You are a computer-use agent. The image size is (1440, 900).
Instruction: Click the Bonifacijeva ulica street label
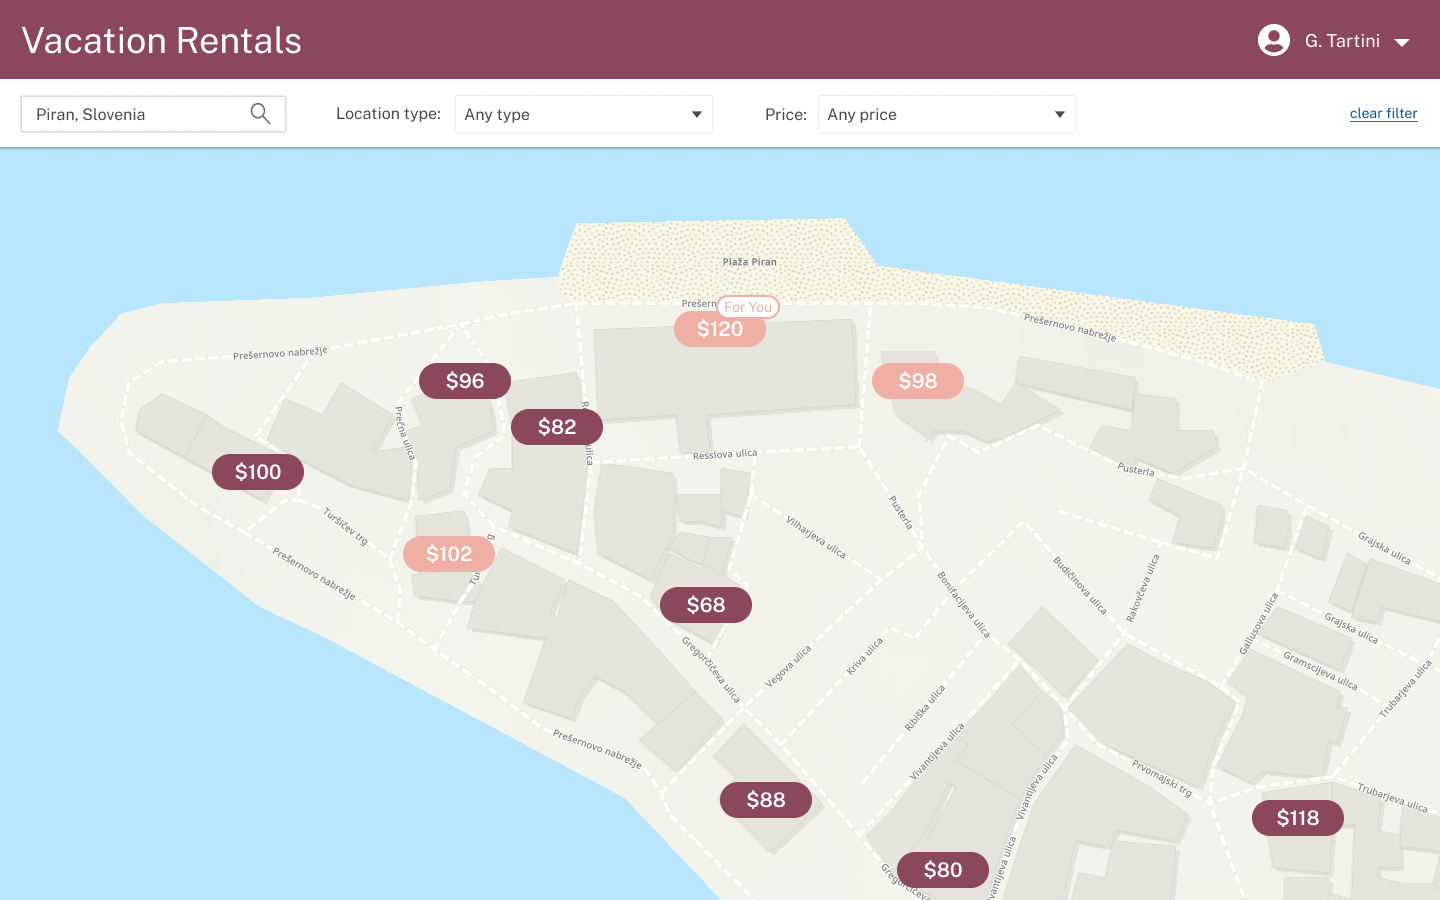click(x=964, y=604)
